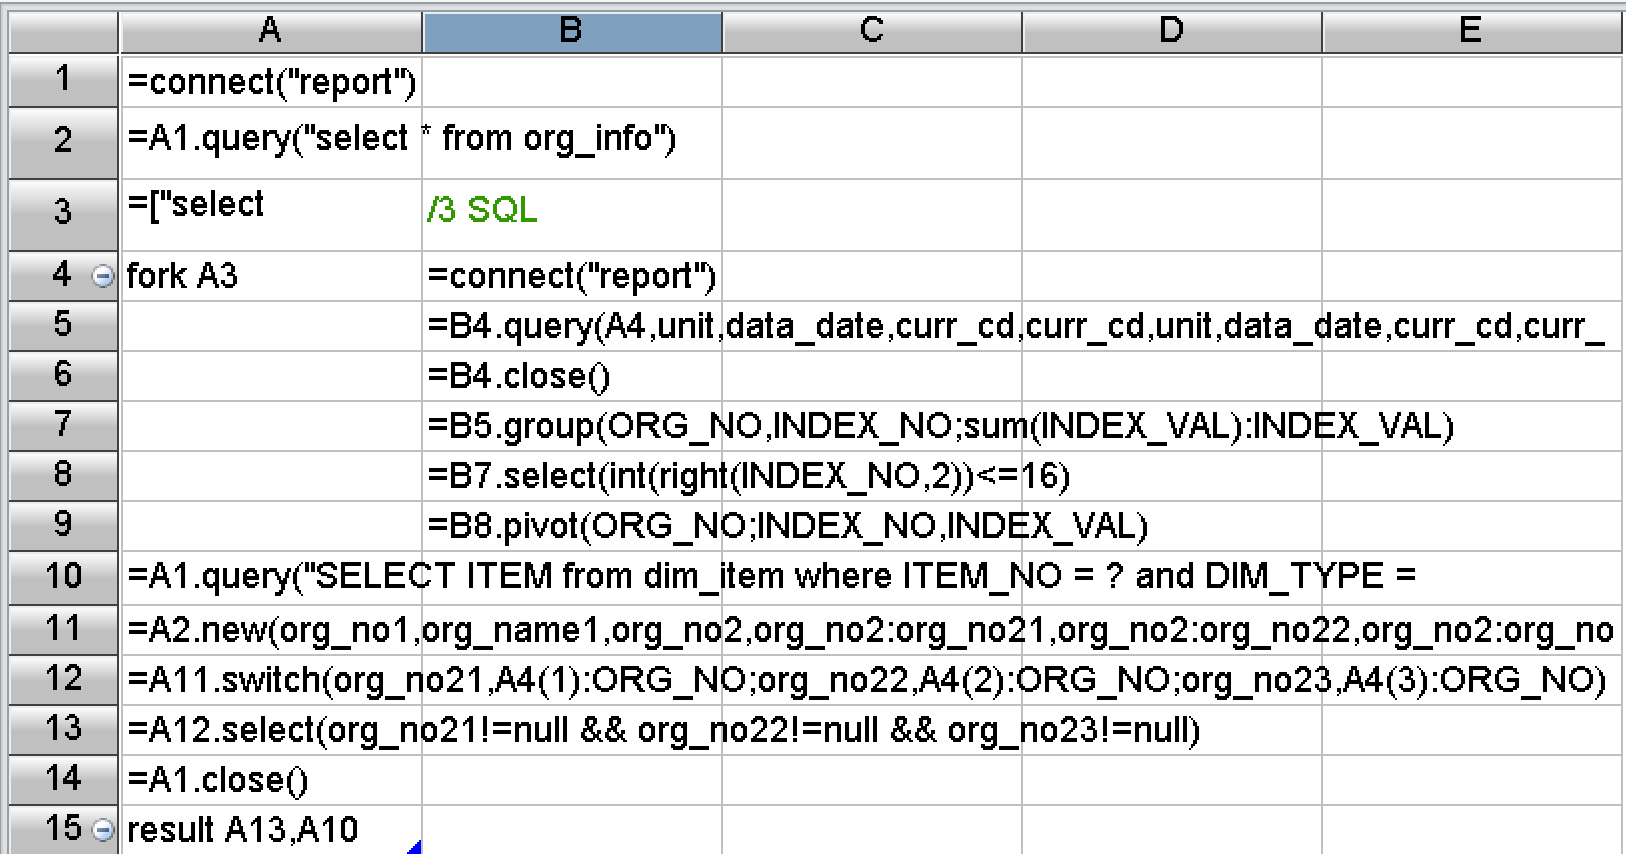
Task: Select row 14 header
Action: (x=63, y=780)
